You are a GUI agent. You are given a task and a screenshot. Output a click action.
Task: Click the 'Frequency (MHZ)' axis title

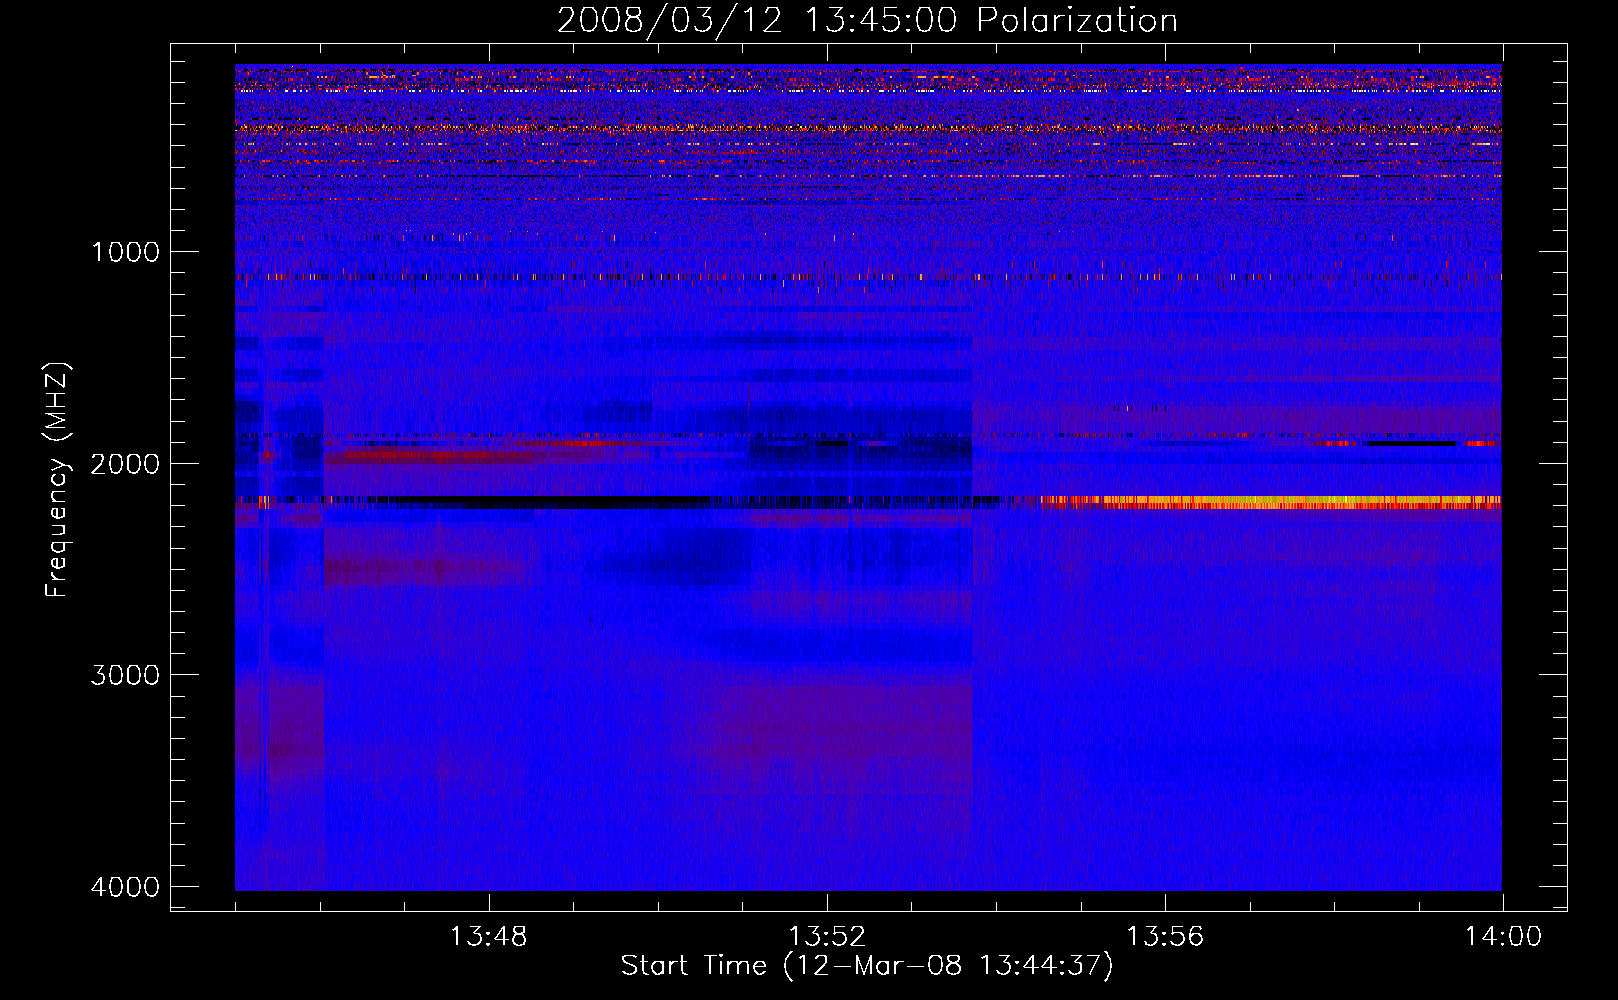pyautogui.click(x=58, y=480)
